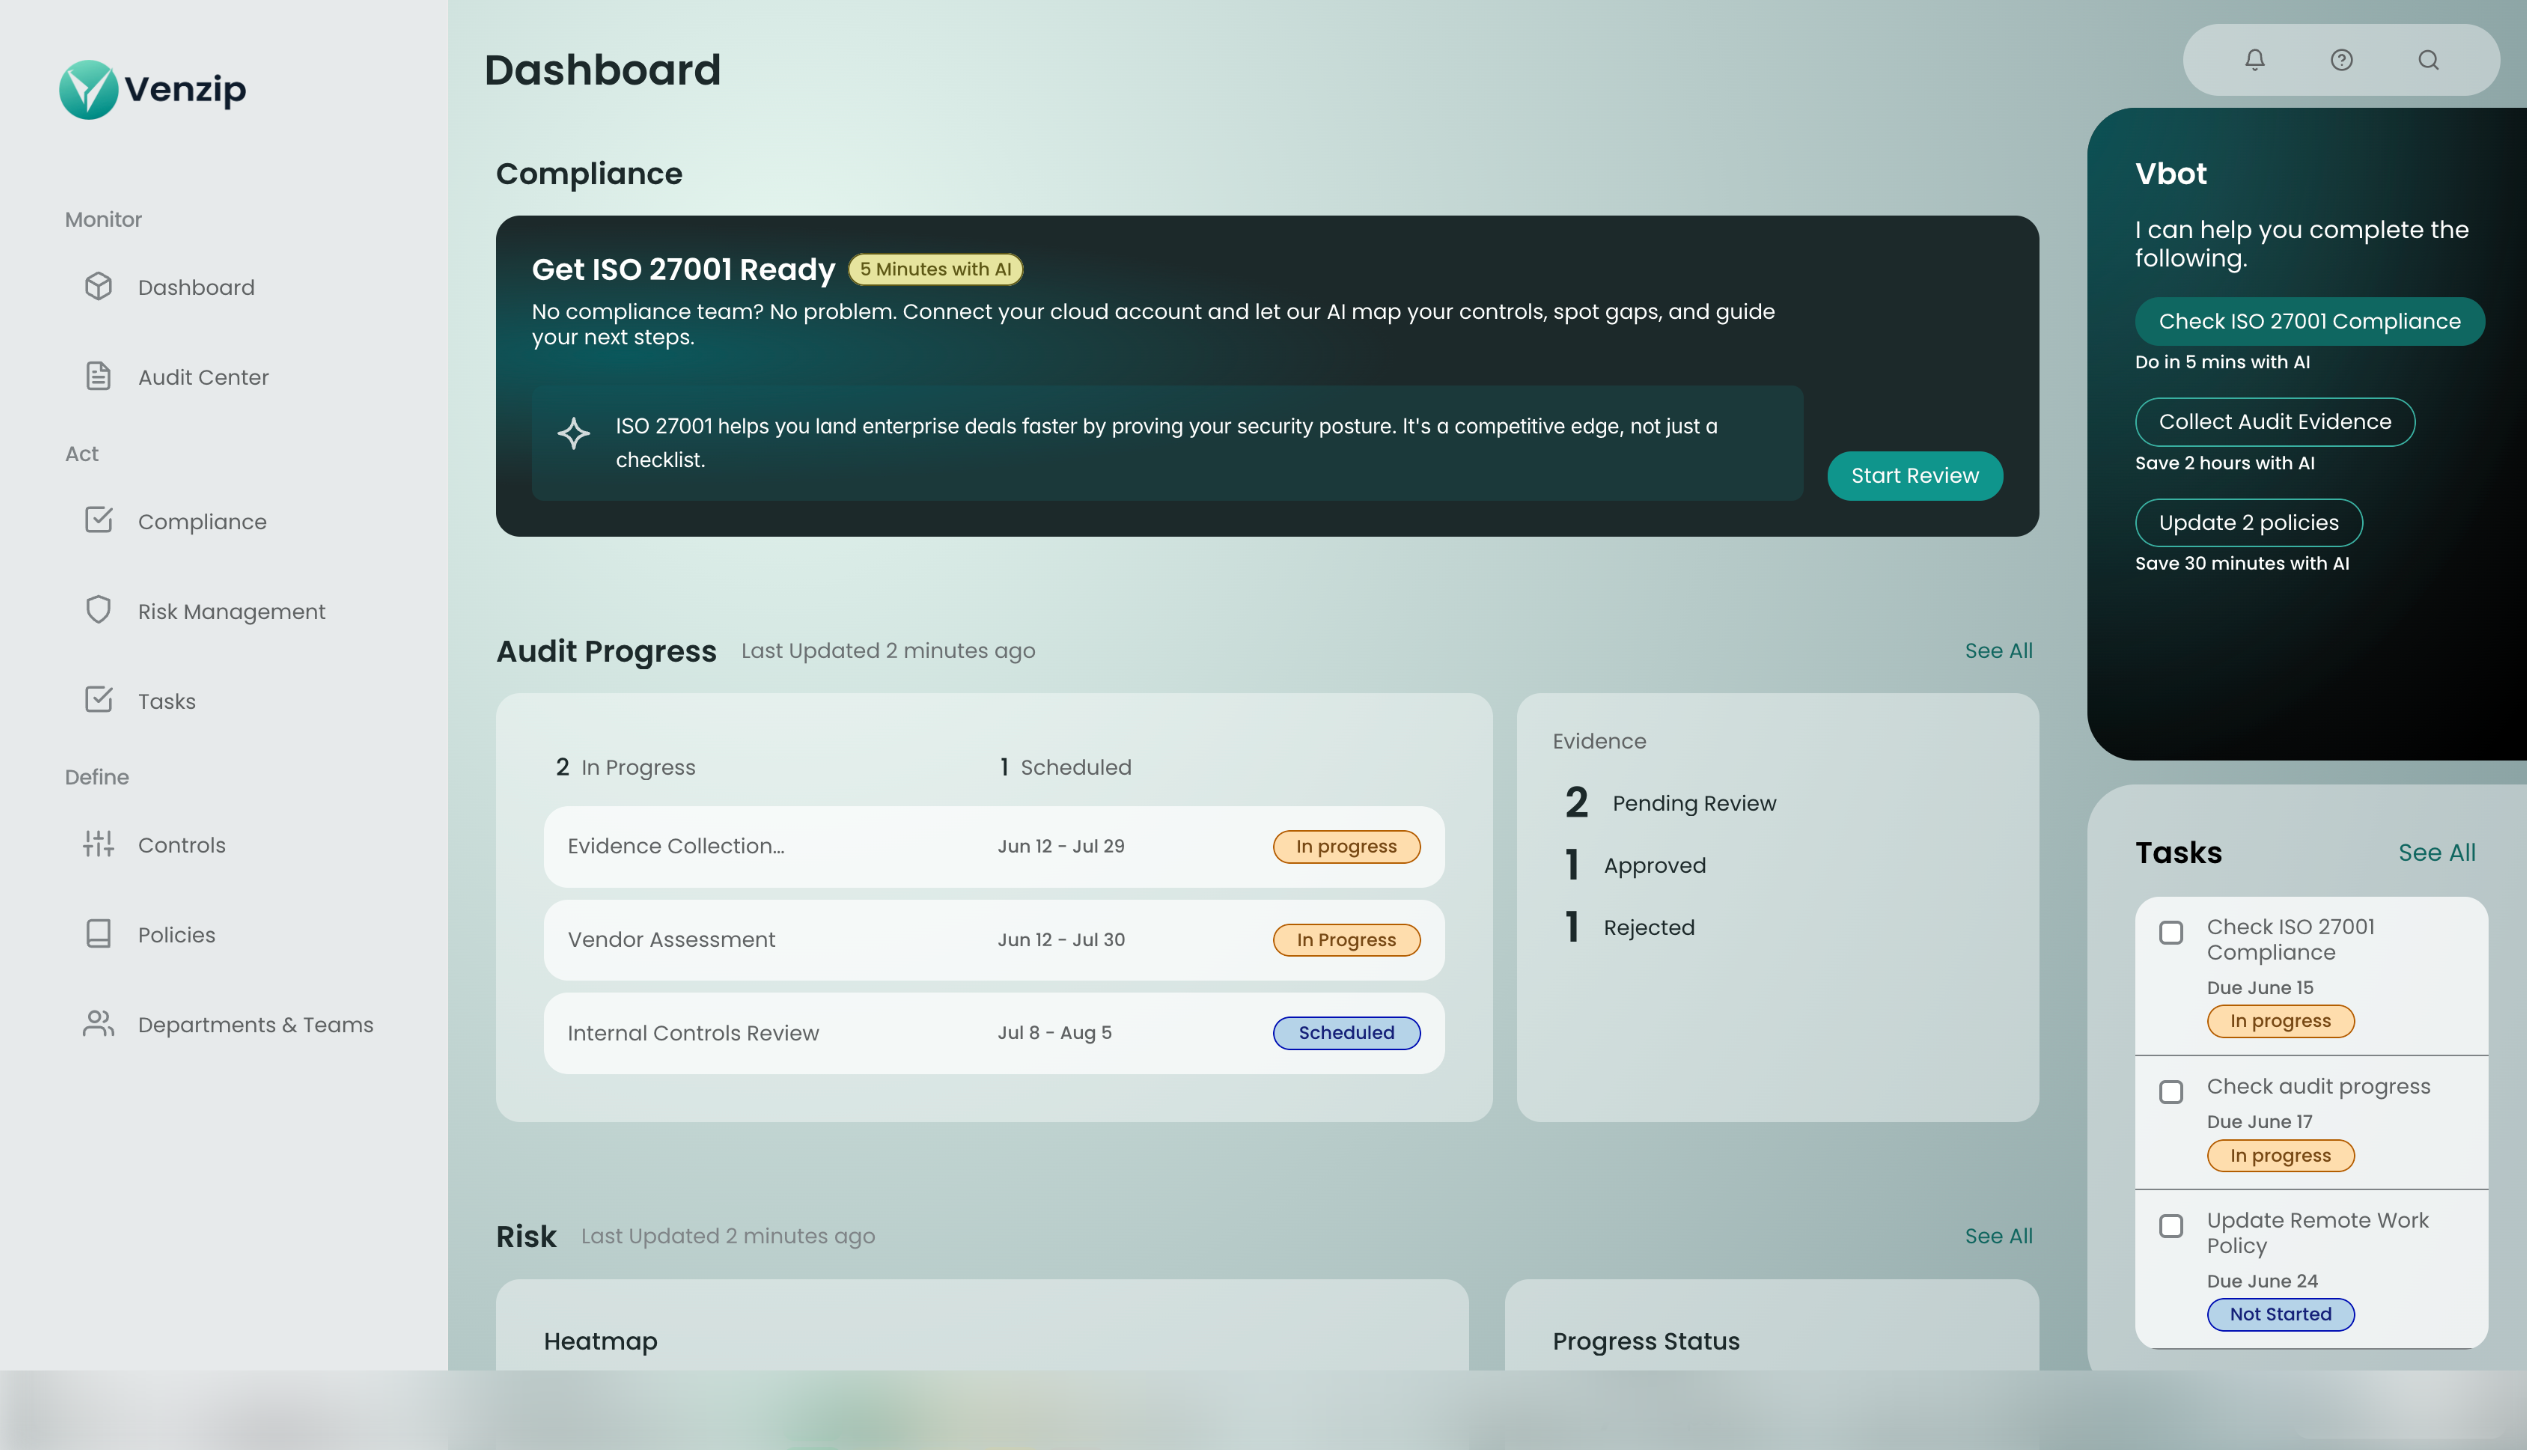Click the Dashboard cube icon in sidebar

pyautogui.click(x=98, y=287)
